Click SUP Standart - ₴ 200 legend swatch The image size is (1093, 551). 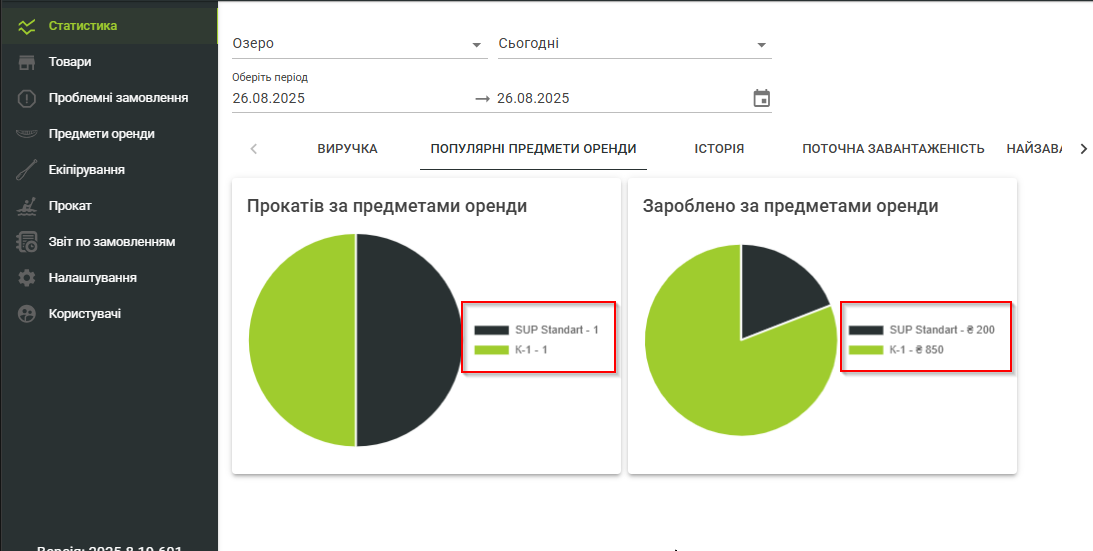click(866, 330)
